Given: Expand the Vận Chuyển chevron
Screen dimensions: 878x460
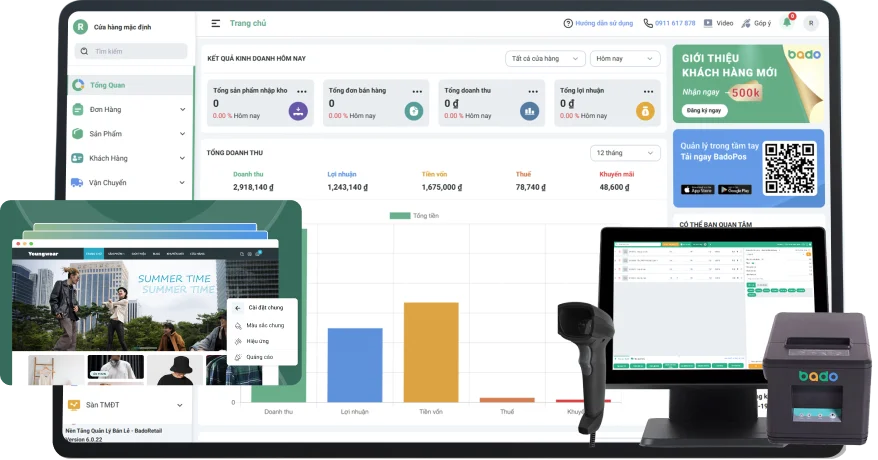Looking at the screenshot, I should (x=183, y=182).
